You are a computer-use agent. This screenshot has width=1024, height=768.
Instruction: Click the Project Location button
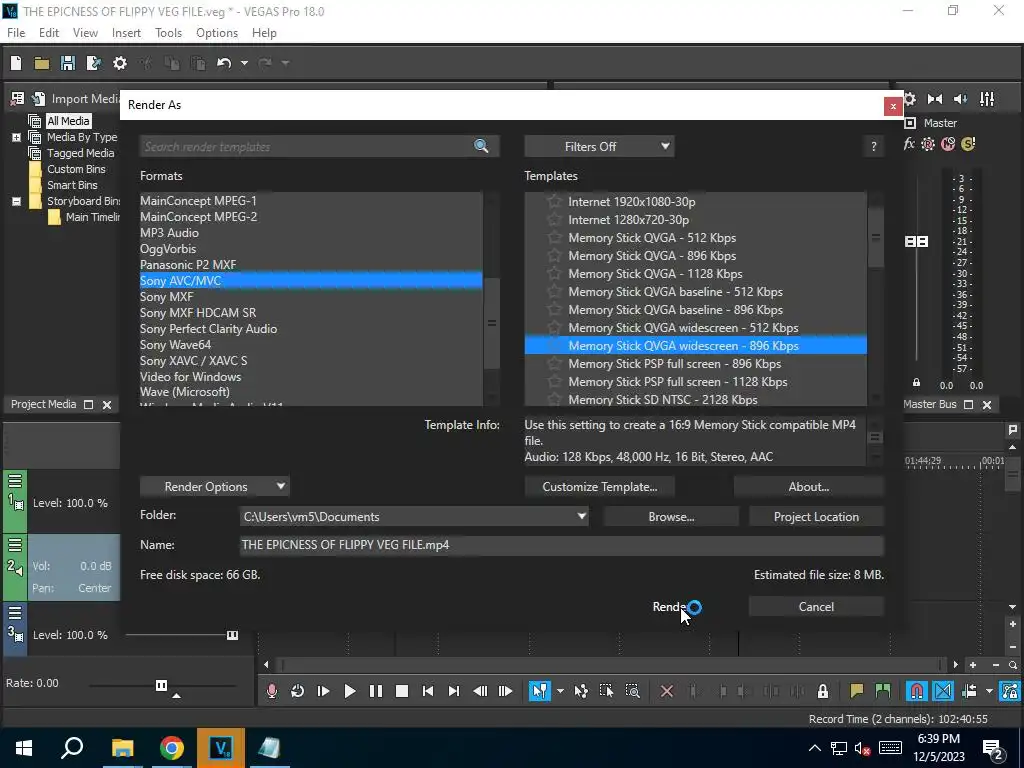[x=816, y=517]
